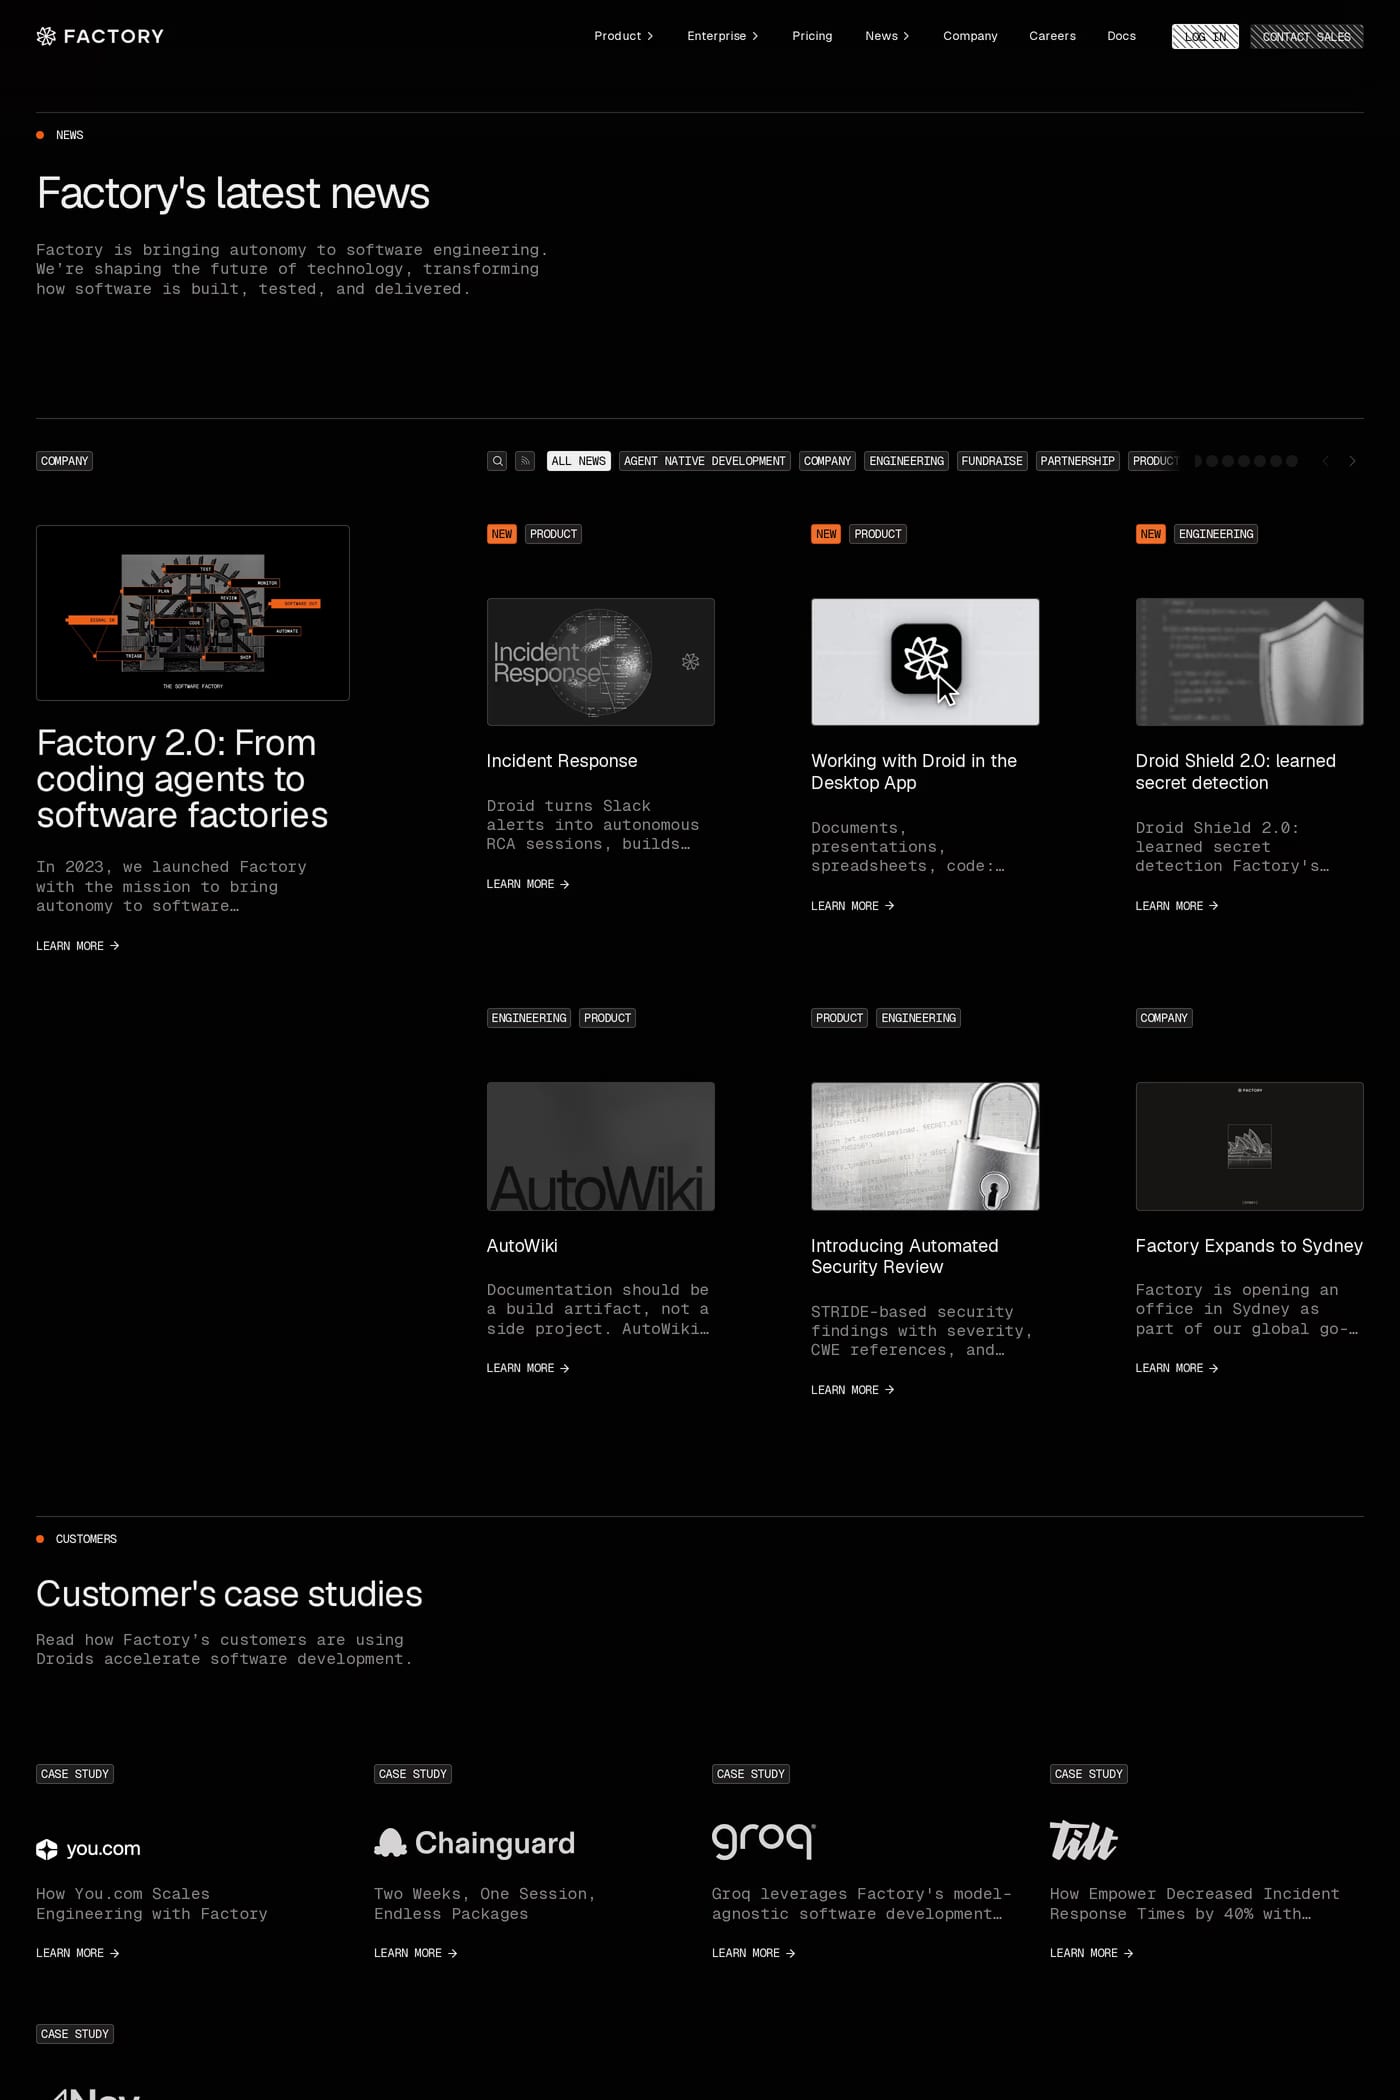This screenshot has height=2100, width=1400.
Task: Click Learn More under Factory Expands to Sydney
Action: [x=1177, y=1368]
